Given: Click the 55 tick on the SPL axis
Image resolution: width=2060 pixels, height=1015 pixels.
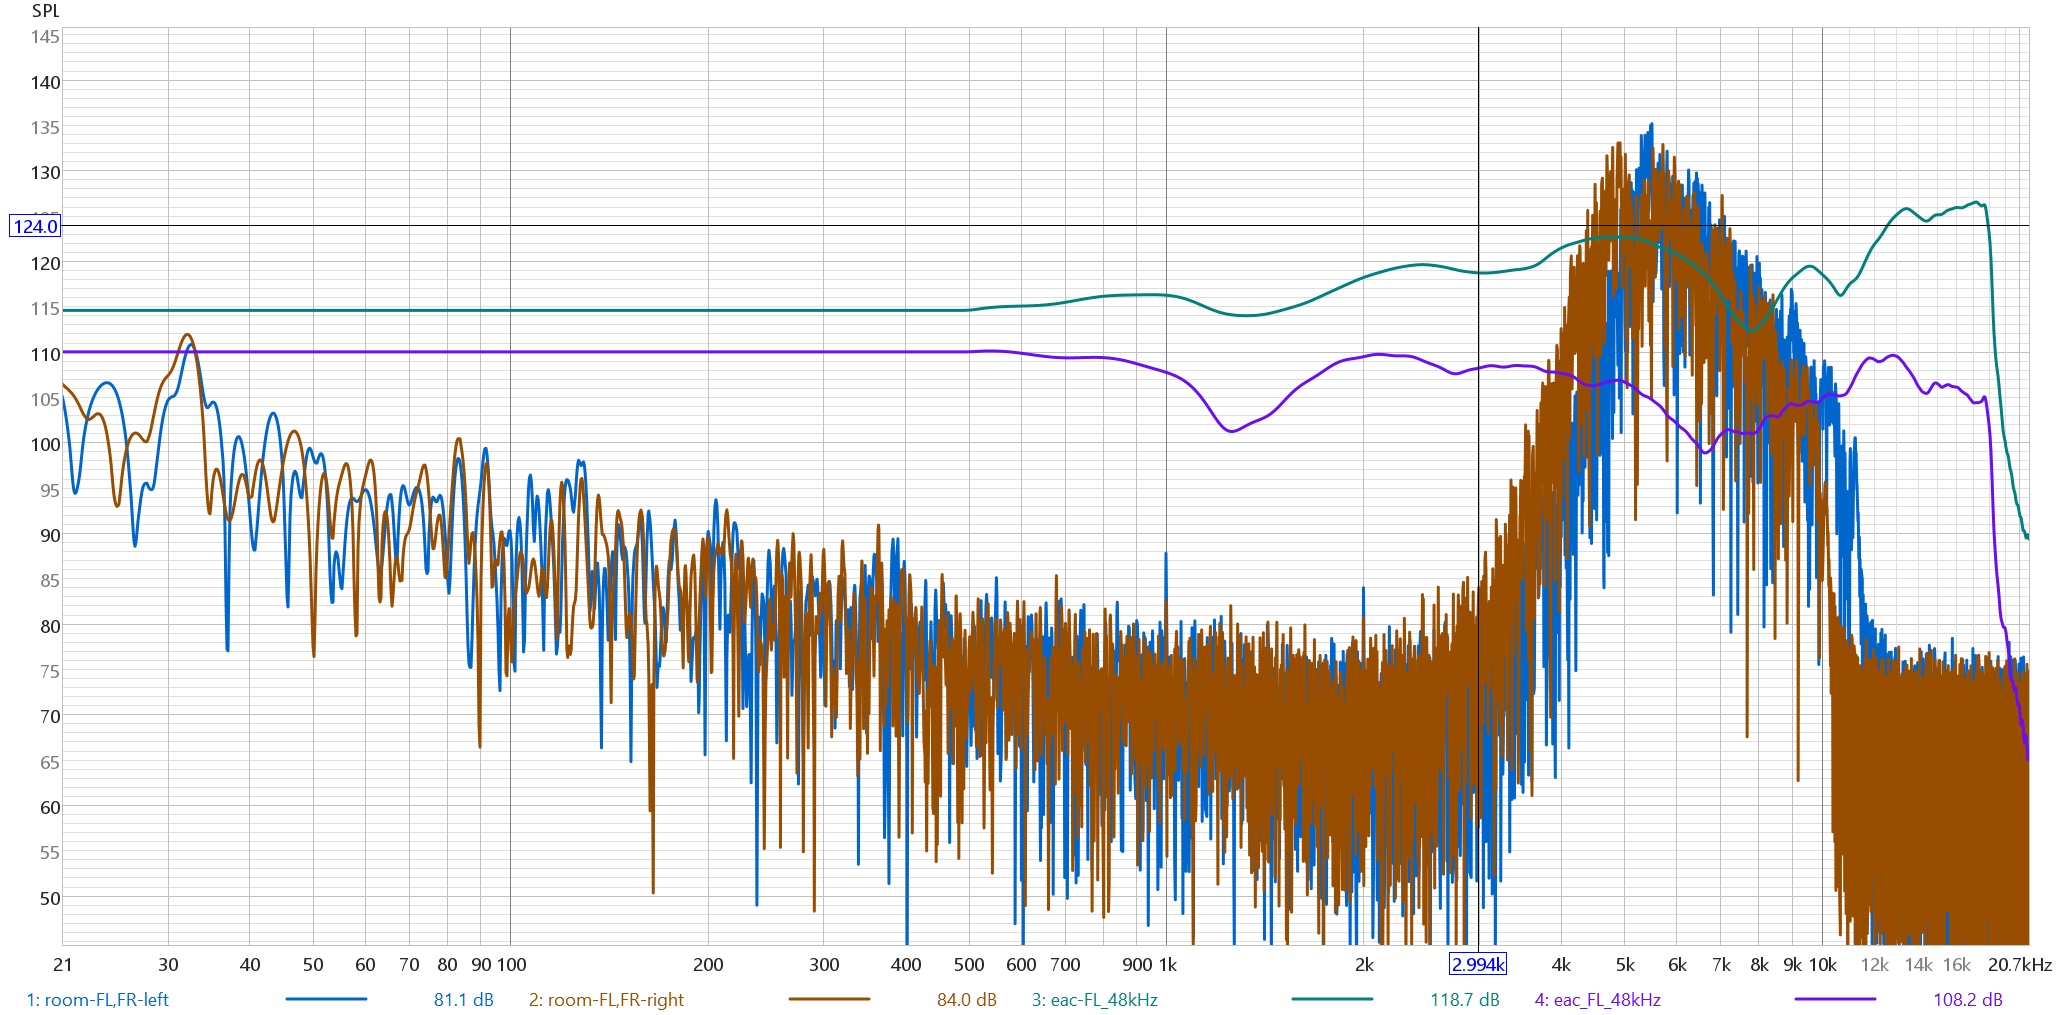Looking at the screenshot, I should [x=50, y=852].
